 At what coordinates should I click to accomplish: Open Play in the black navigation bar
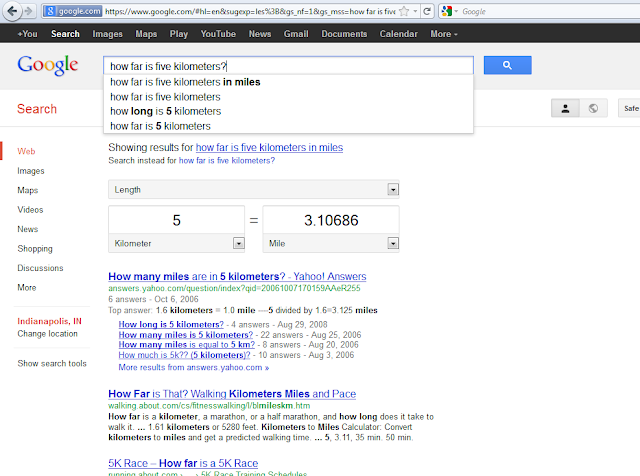(x=179, y=34)
